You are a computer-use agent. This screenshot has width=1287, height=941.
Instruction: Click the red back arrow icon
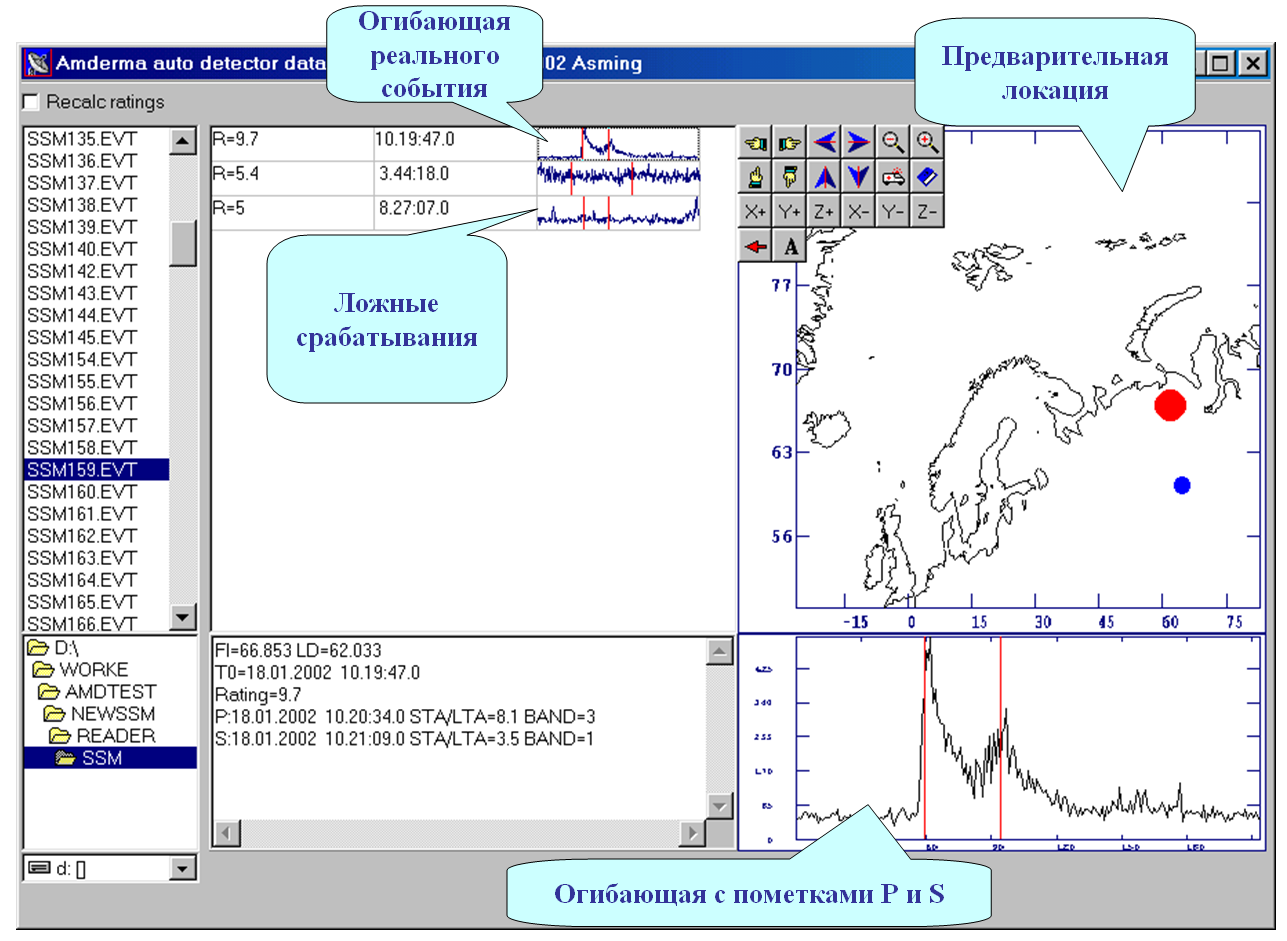pyautogui.click(x=756, y=246)
